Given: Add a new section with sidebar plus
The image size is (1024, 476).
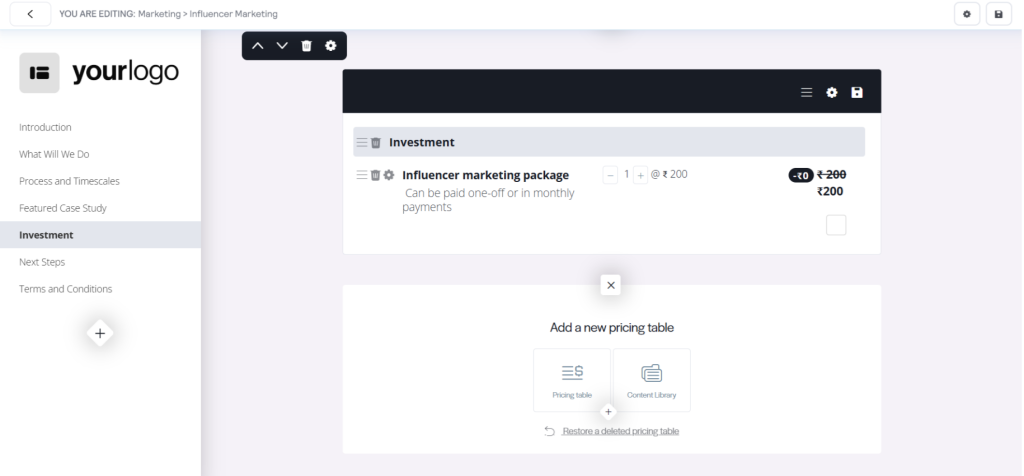Looking at the screenshot, I should [x=100, y=334].
